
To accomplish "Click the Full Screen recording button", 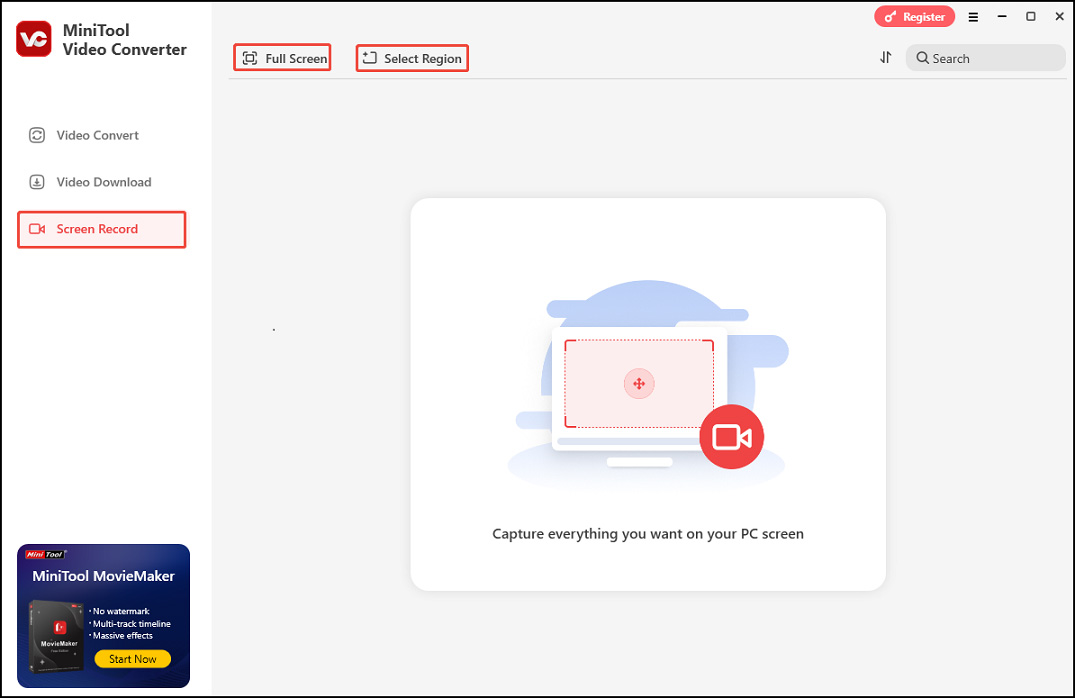I will (282, 58).
